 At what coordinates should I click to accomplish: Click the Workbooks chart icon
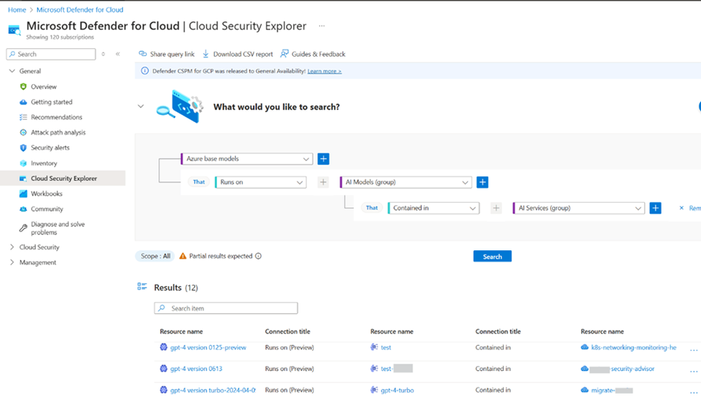coord(23,194)
